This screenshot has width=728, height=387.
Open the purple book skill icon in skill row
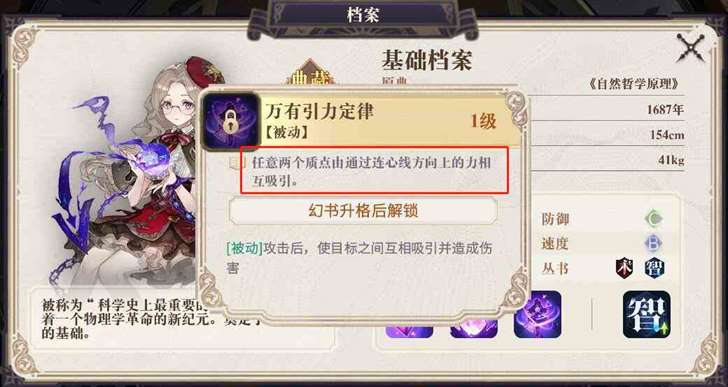point(538,314)
